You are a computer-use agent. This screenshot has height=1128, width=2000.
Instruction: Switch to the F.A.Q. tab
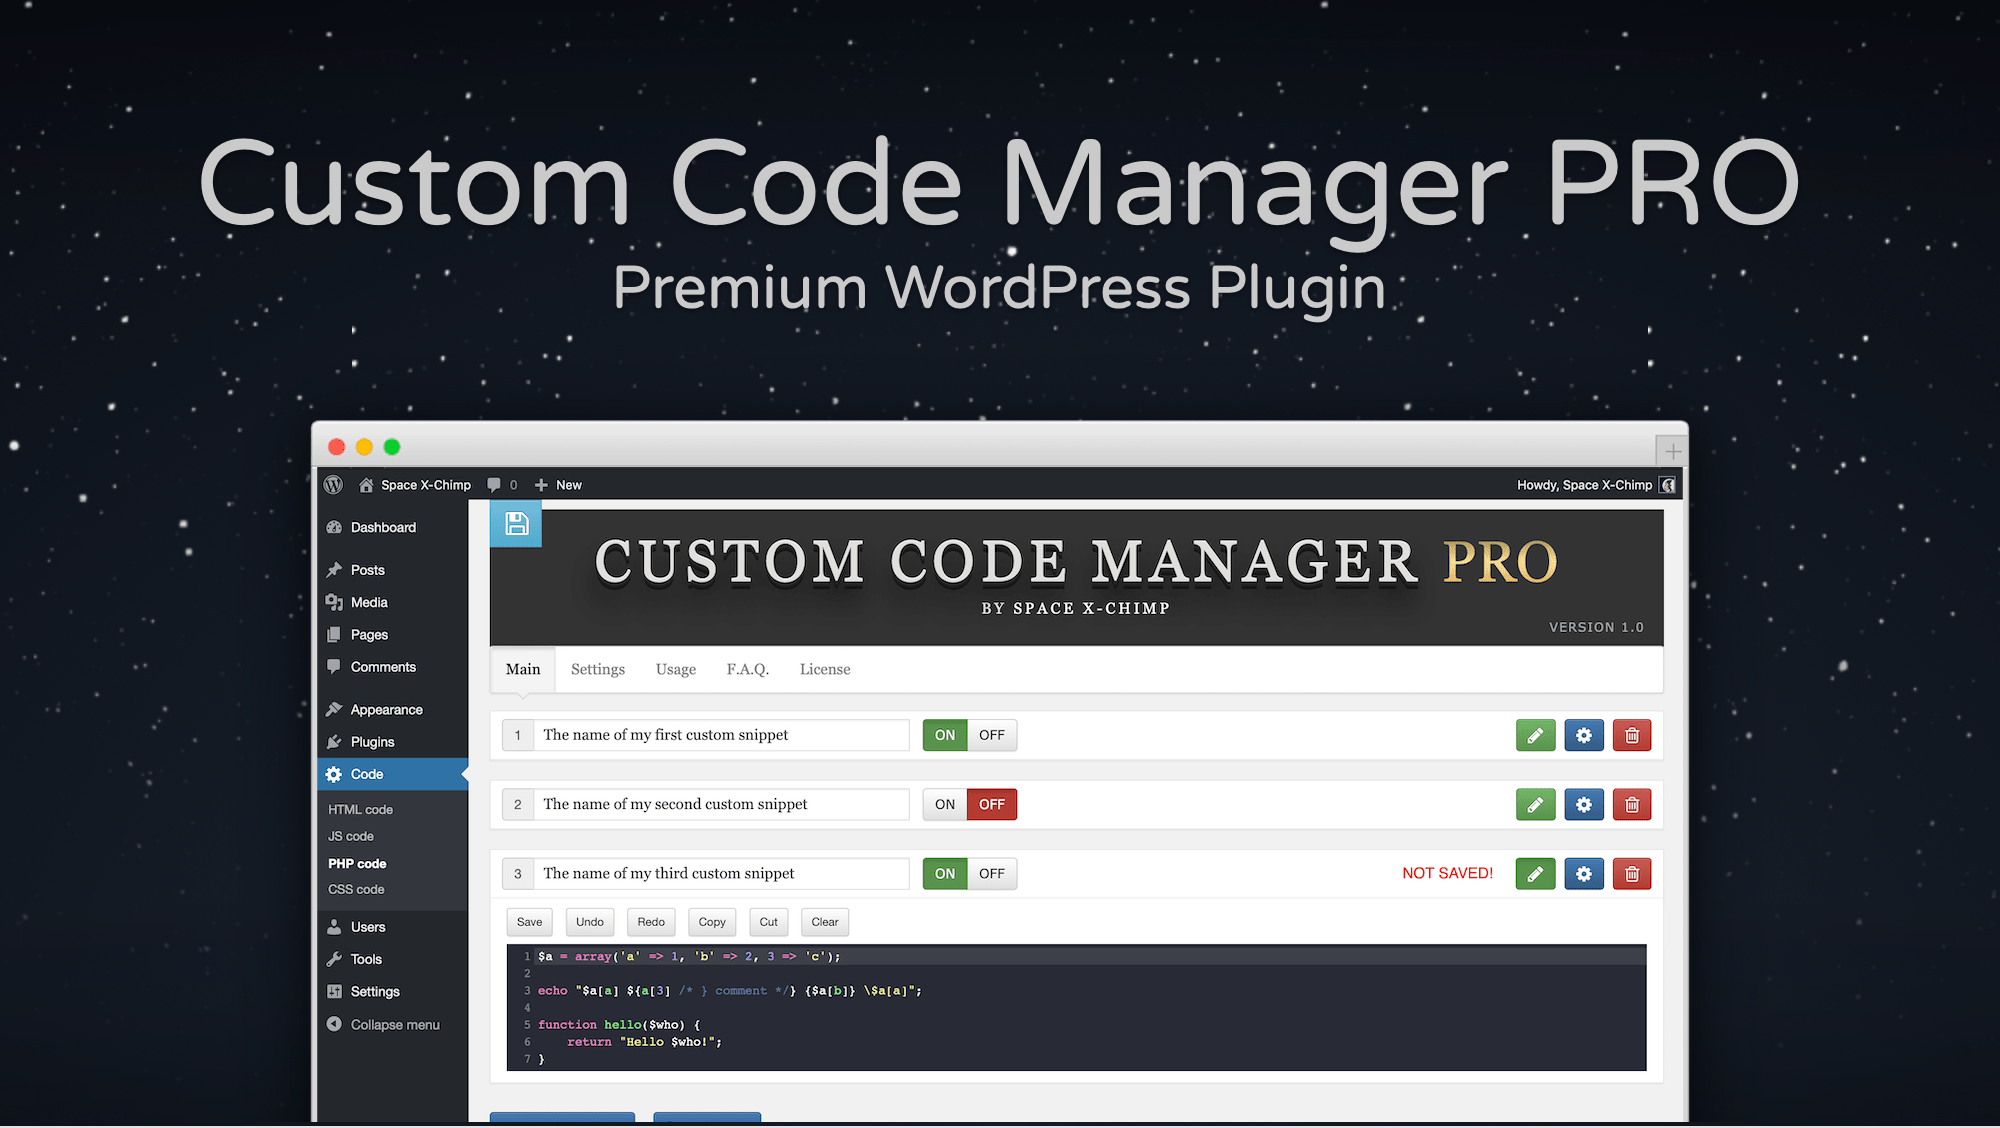[x=749, y=669]
